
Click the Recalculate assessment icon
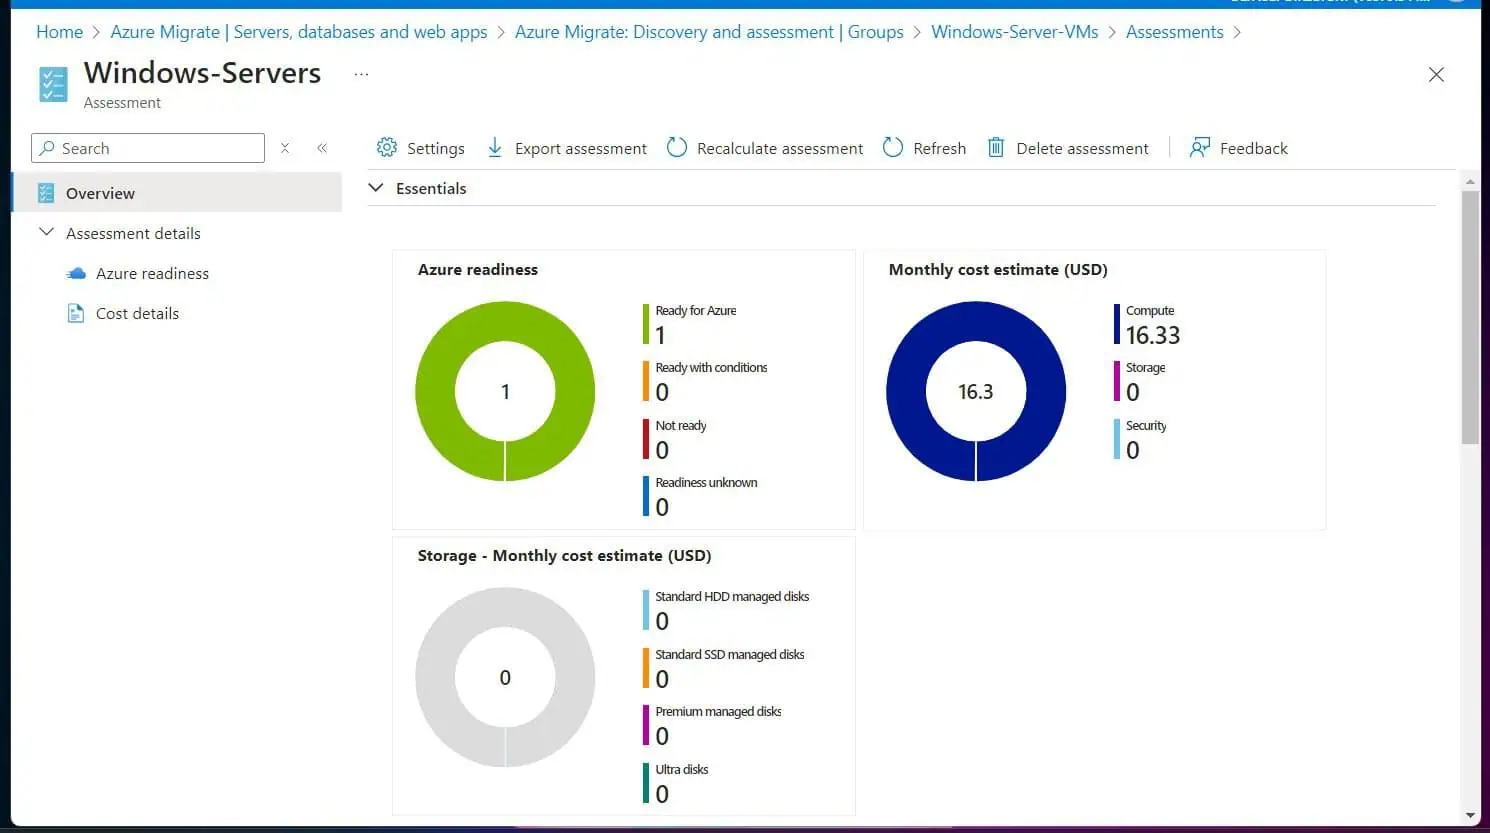[677, 148]
